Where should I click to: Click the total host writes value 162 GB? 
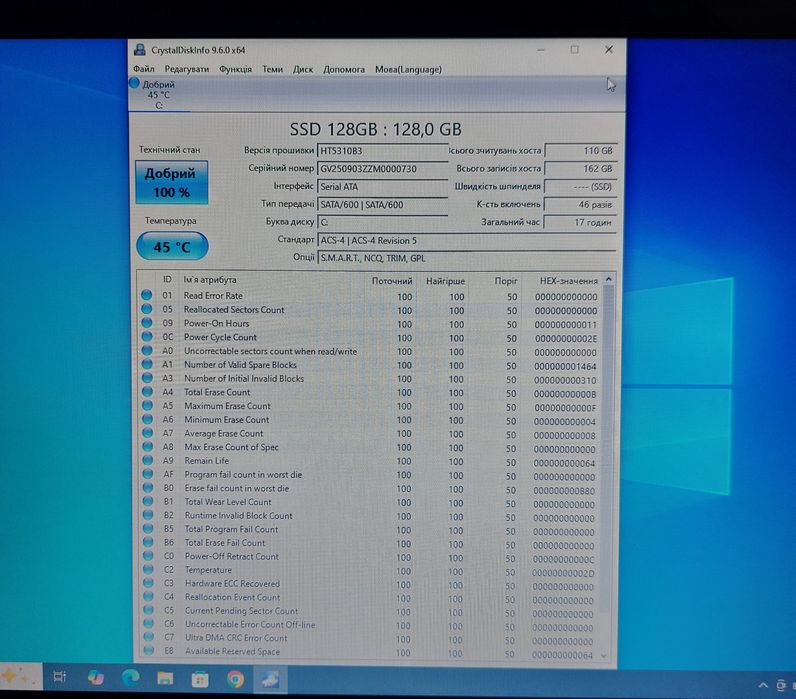click(x=581, y=169)
